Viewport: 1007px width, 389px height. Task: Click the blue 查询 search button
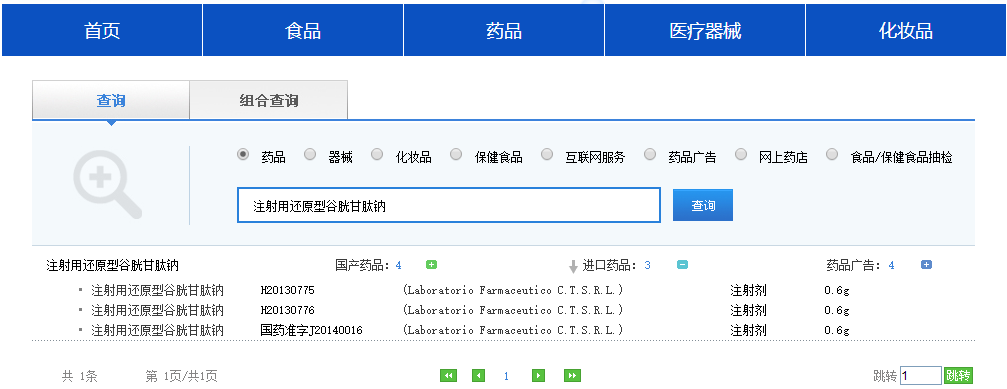[703, 205]
